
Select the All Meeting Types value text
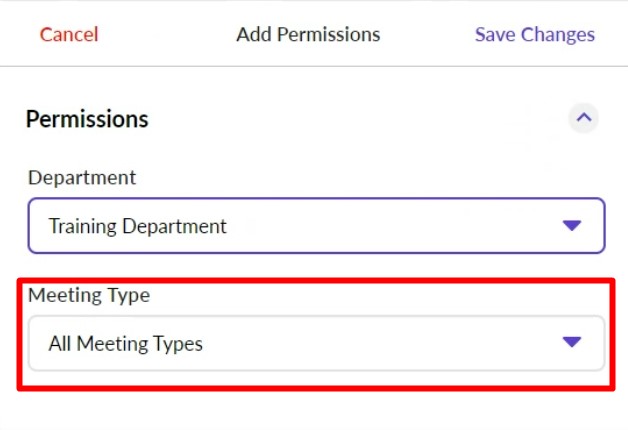pos(126,344)
